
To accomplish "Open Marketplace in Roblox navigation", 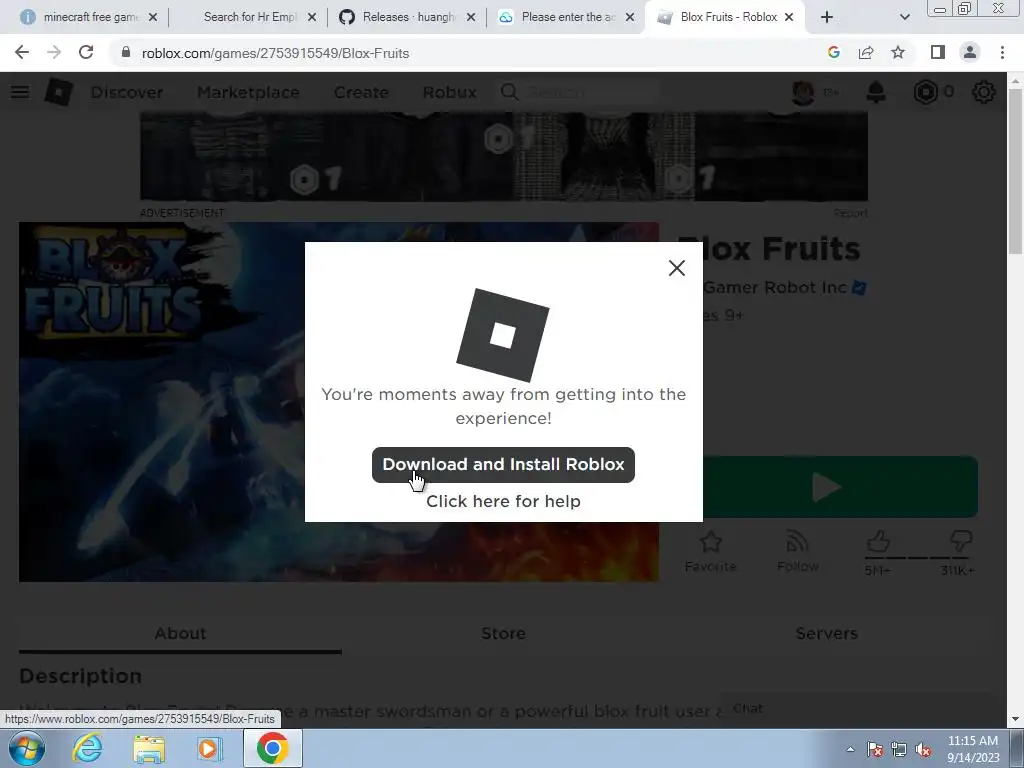I will click(x=248, y=92).
